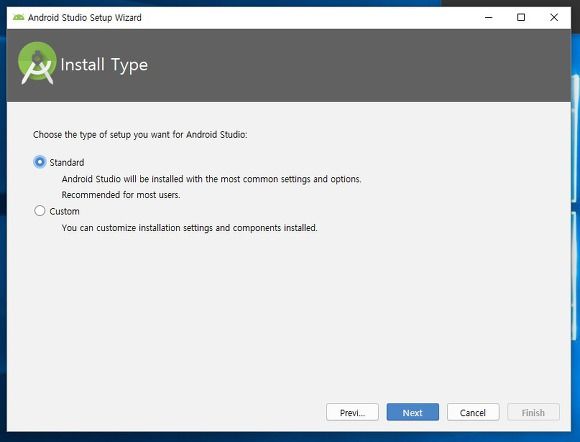Choose the Custom install type radio button
Image resolution: width=580 pixels, height=442 pixels.
(x=40, y=211)
